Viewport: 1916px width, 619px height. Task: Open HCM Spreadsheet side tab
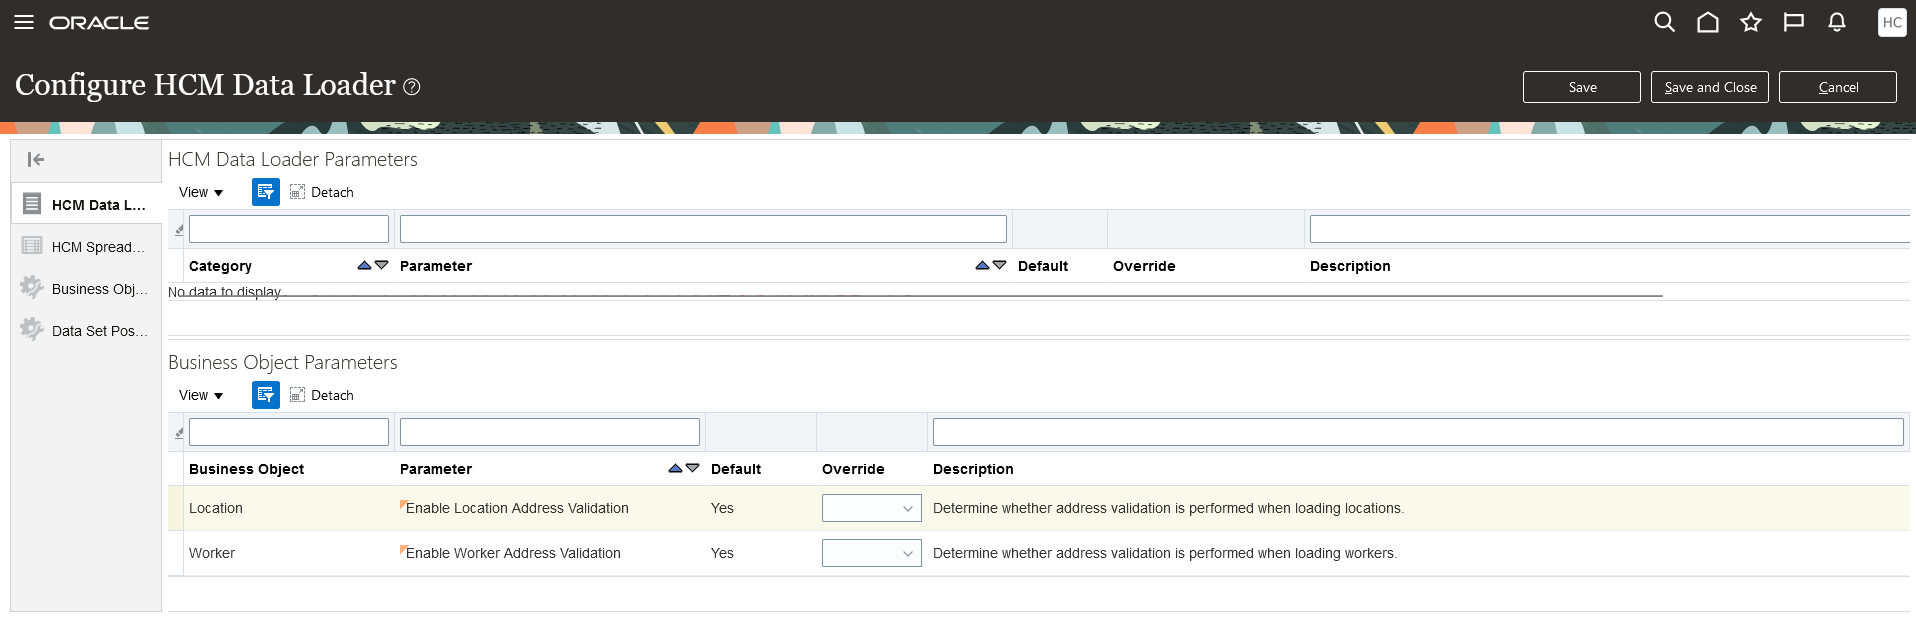tap(86, 246)
